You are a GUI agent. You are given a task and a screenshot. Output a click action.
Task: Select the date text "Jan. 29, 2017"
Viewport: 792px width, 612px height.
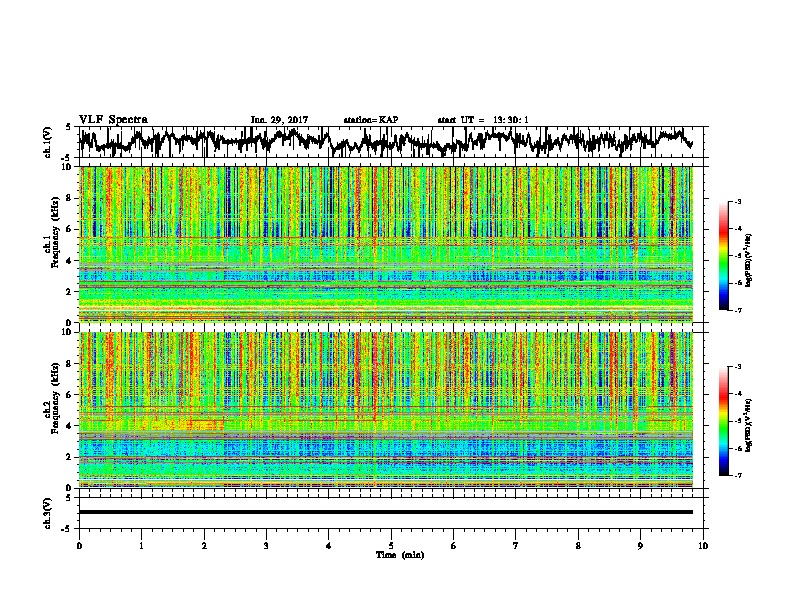(279, 120)
